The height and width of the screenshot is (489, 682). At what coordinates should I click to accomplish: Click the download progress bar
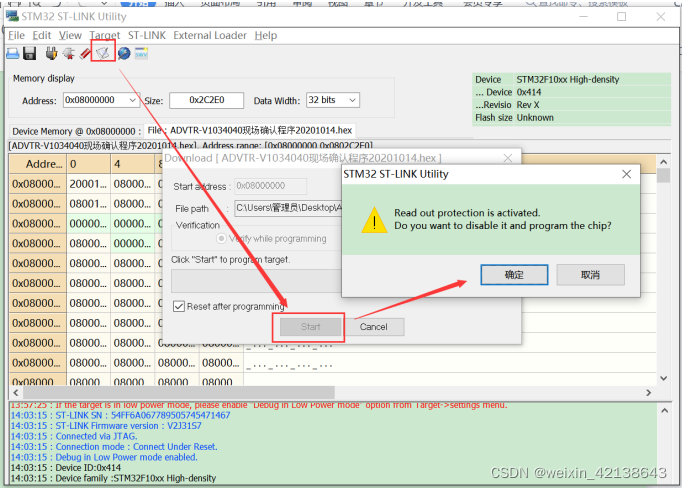tap(257, 281)
